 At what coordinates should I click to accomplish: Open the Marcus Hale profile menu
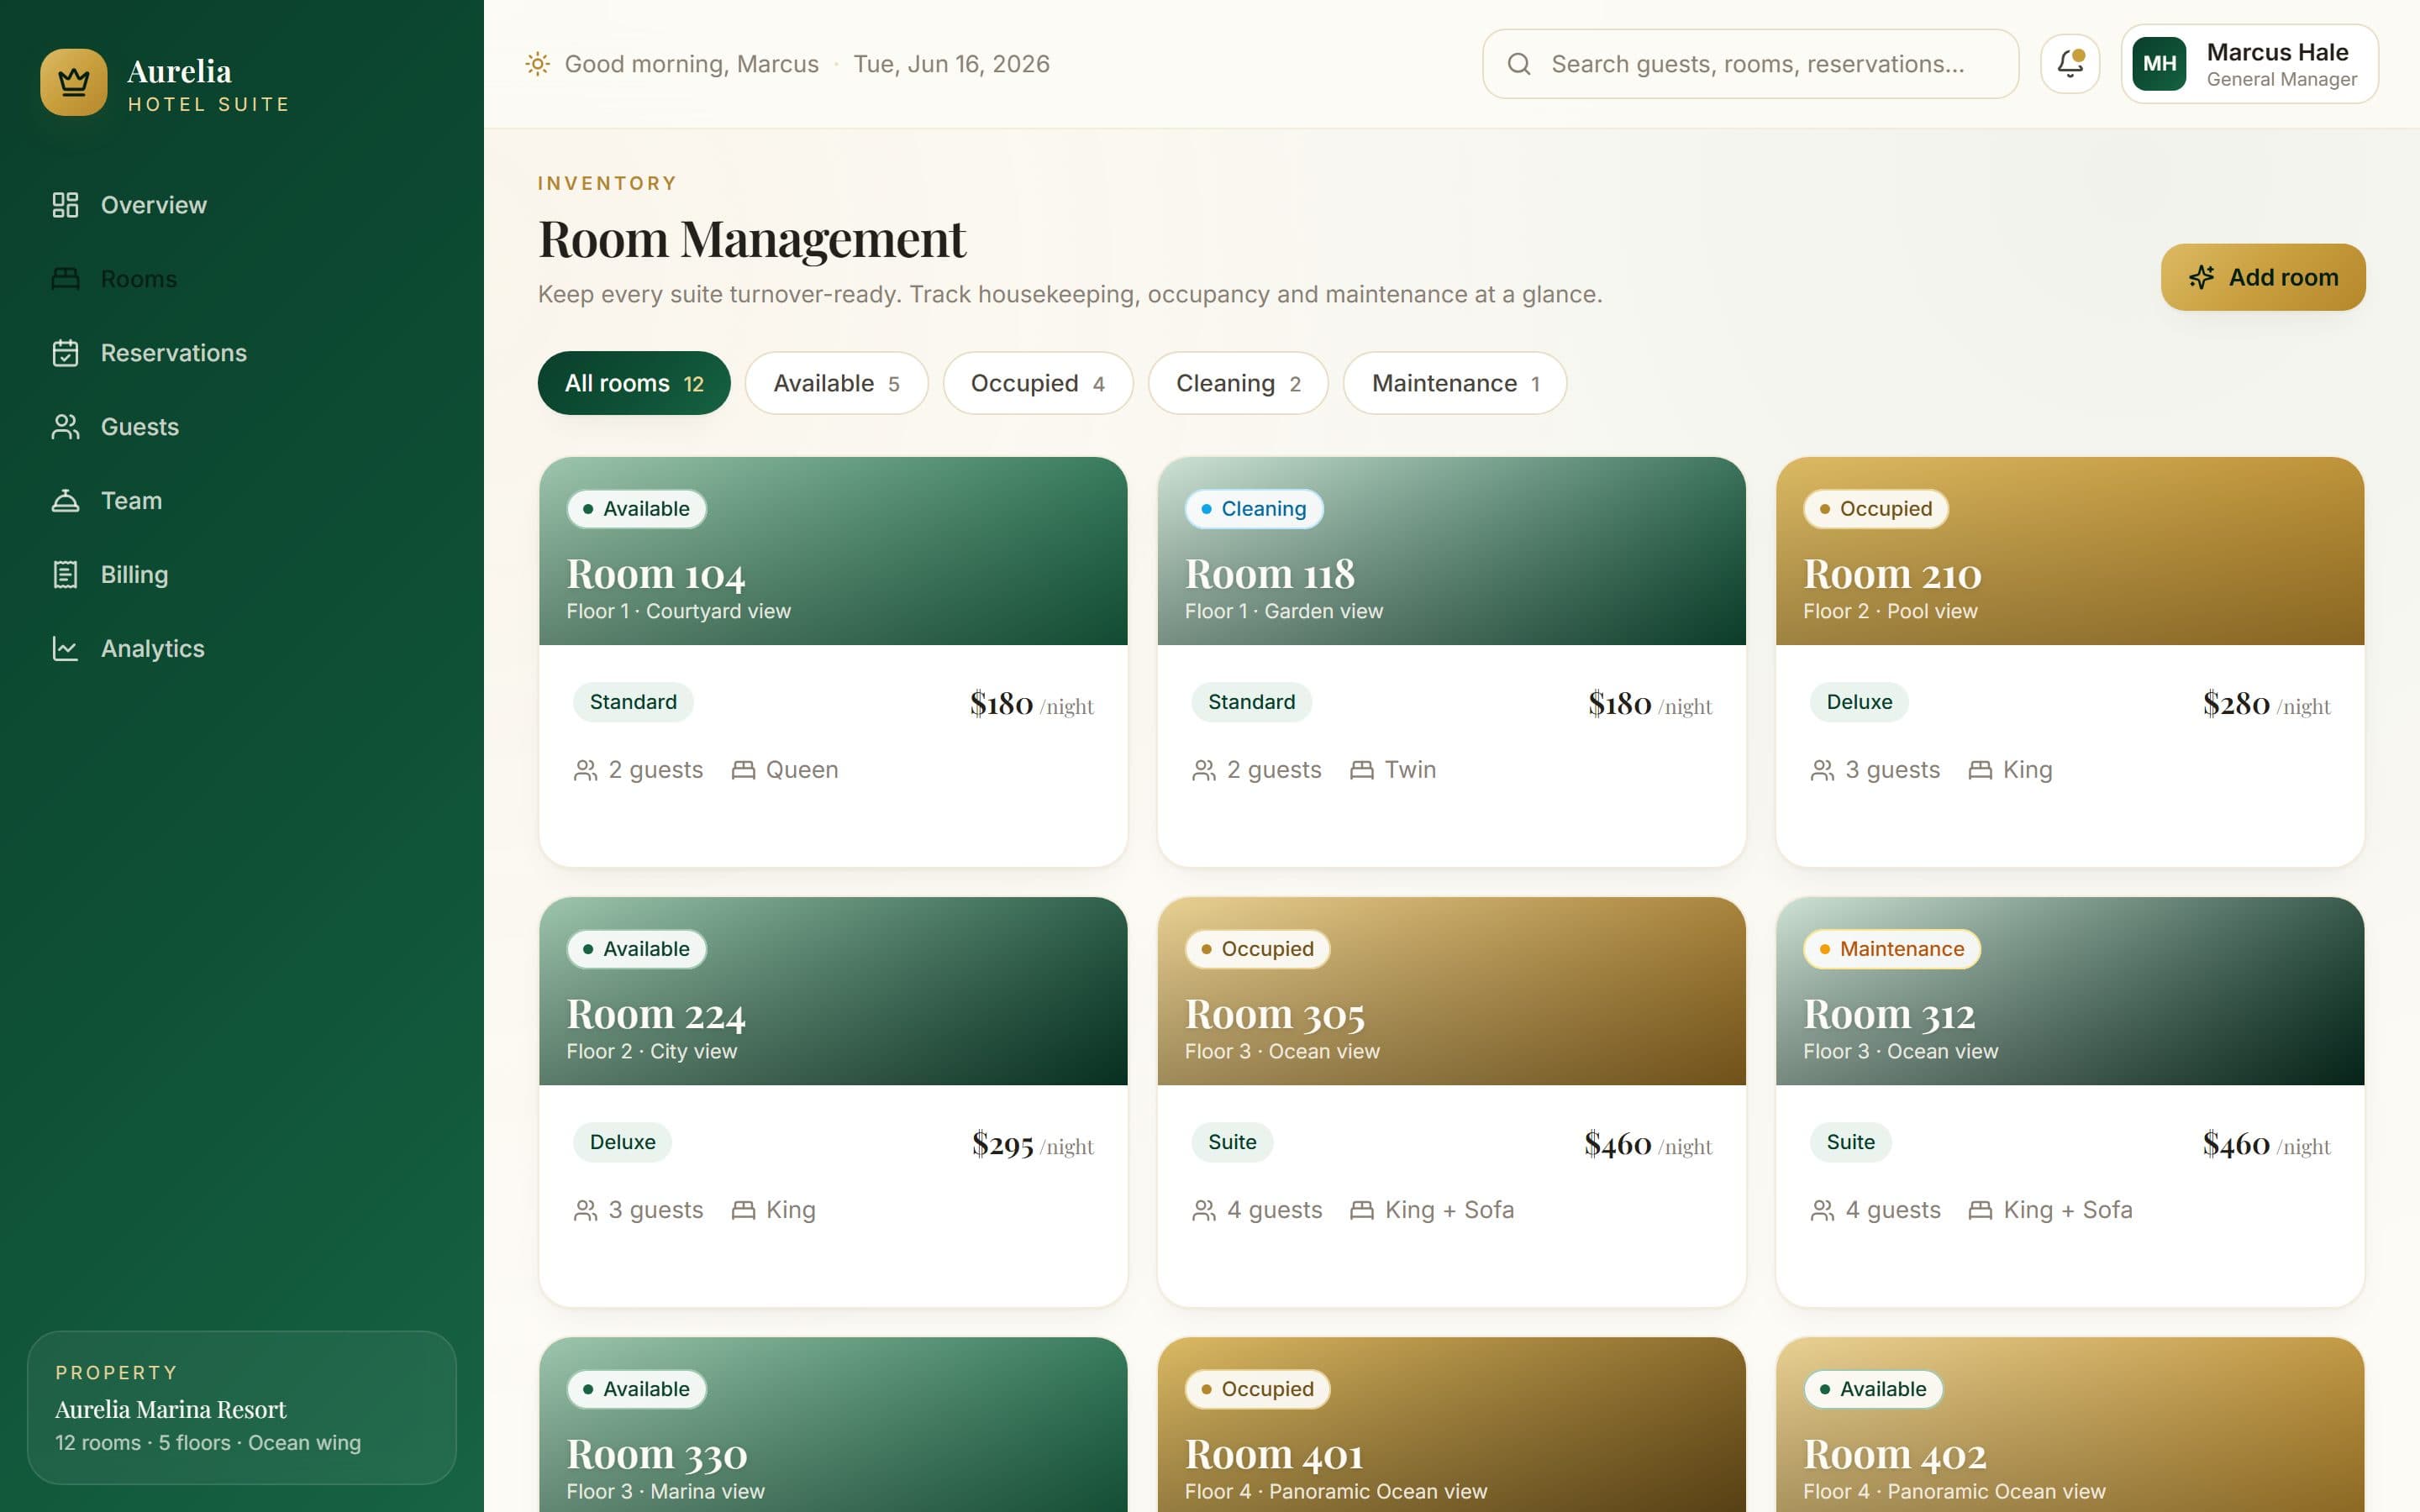click(x=2249, y=64)
